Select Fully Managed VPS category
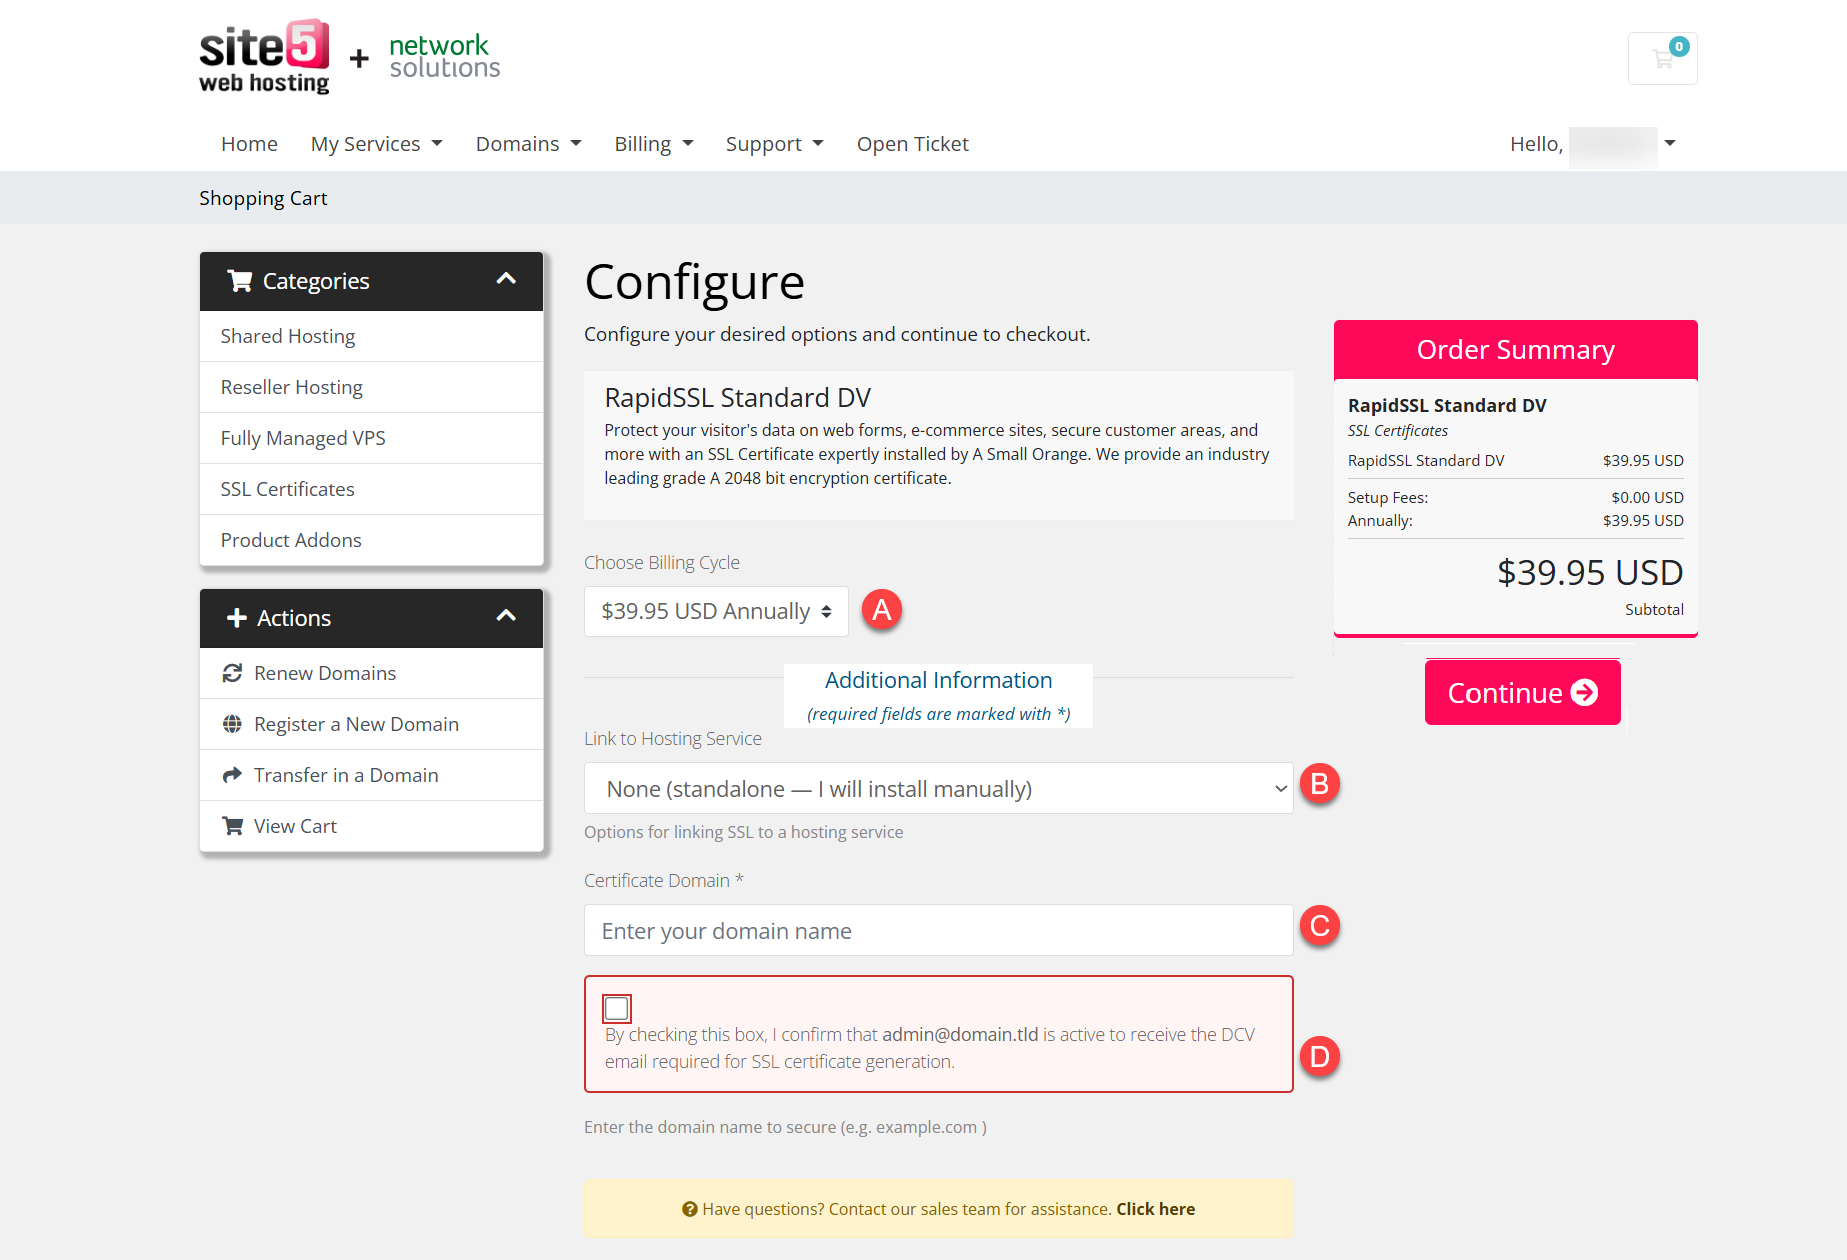 click(x=371, y=438)
